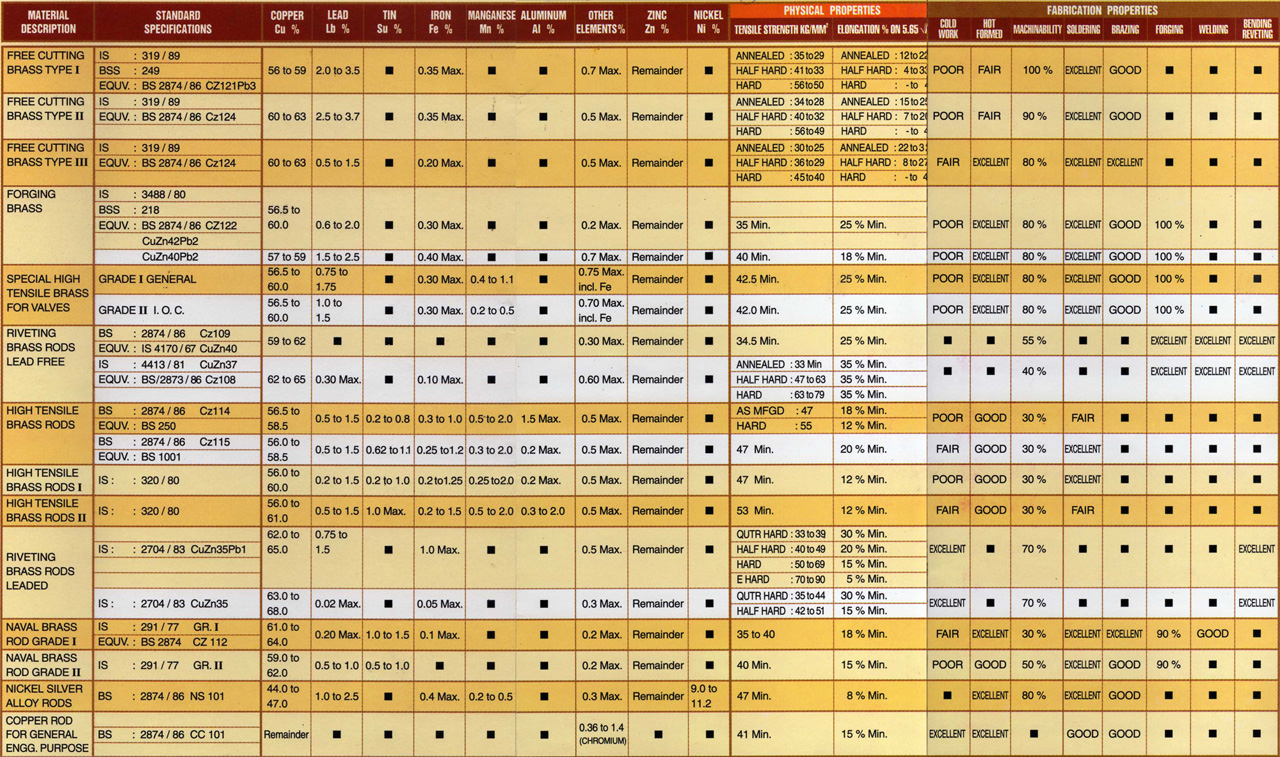This screenshot has width=1280, height=757.
Task: Select the 'MACHINABILITY' column header
Action: [x=1036, y=30]
